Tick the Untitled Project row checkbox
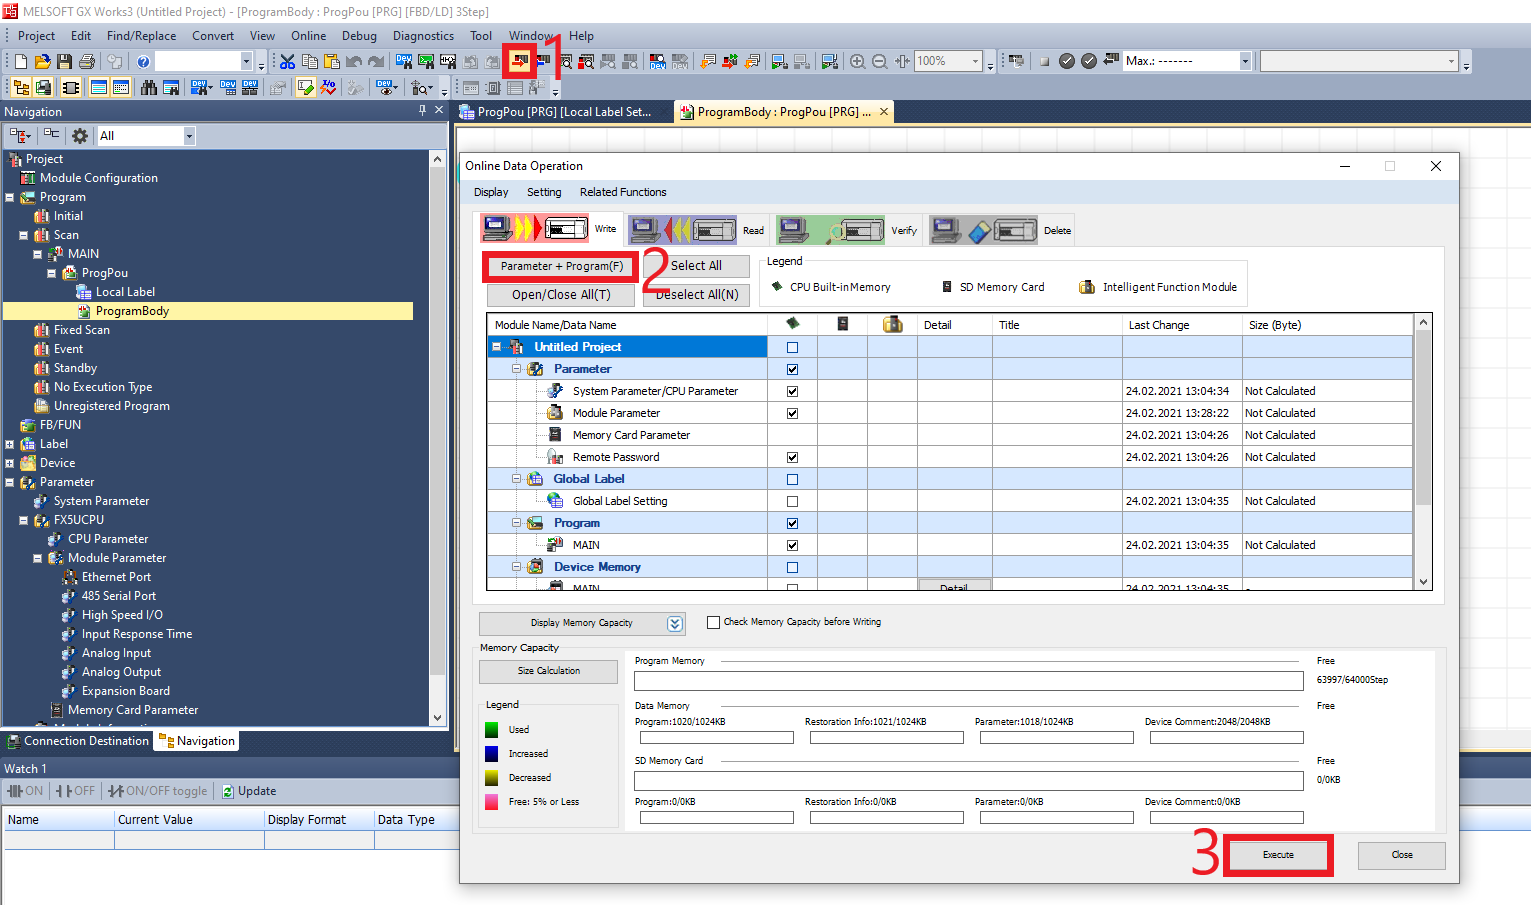The width and height of the screenshot is (1531, 905). tap(792, 347)
